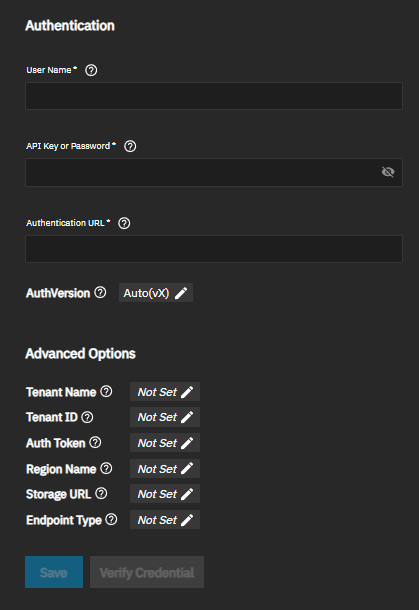The image size is (419, 610).
Task: Click the Auth Token label
Action: [56, 443]
